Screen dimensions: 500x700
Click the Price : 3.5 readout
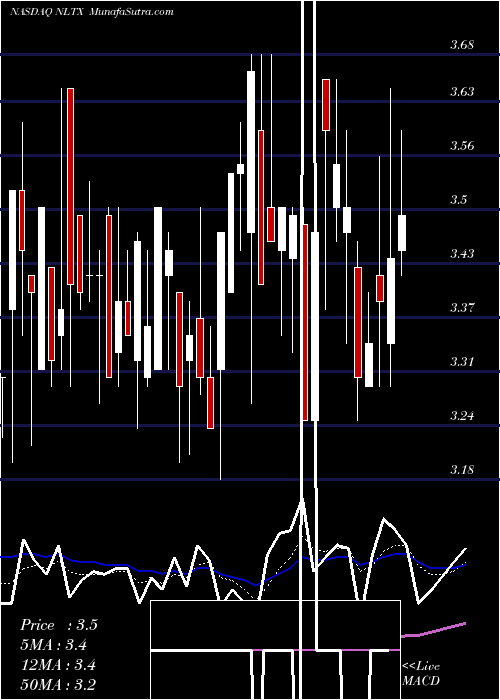pyautogui.click(x=58, y=625)
